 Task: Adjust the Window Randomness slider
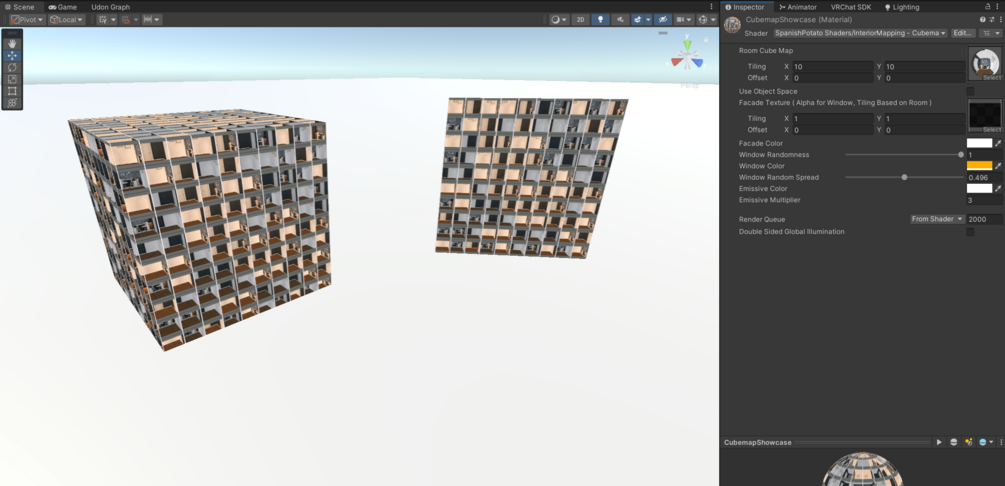[903, 155]
